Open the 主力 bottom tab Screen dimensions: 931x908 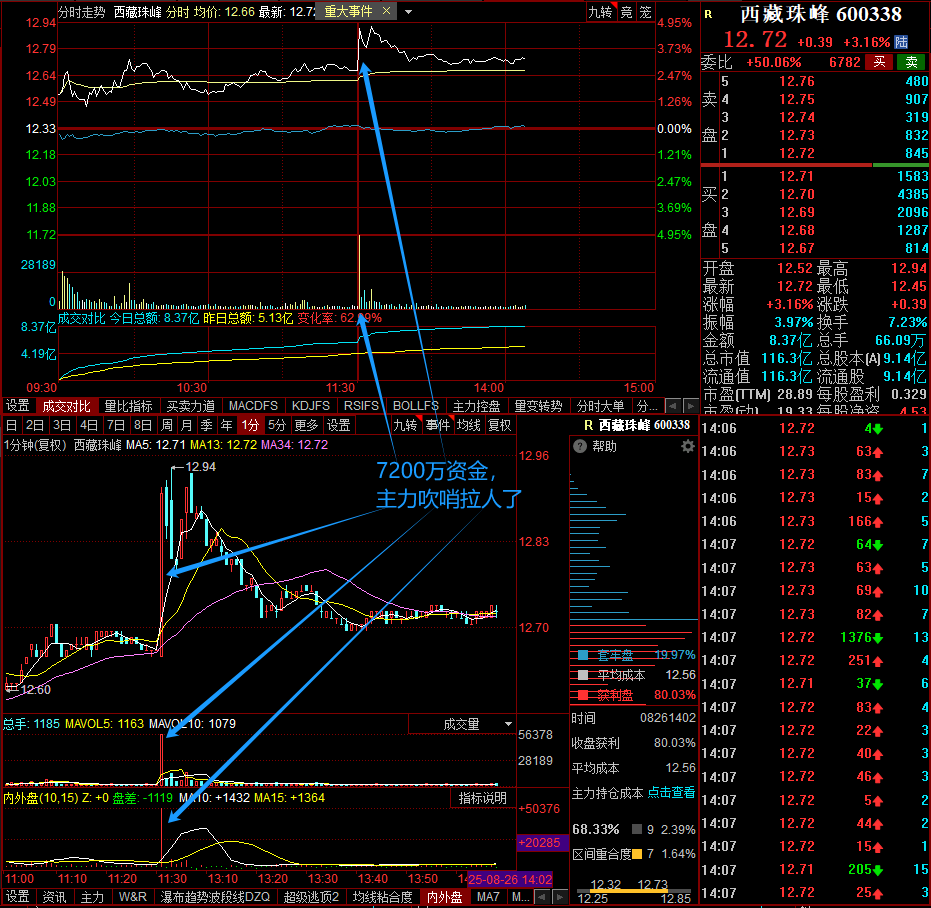(x=92, y=897)
